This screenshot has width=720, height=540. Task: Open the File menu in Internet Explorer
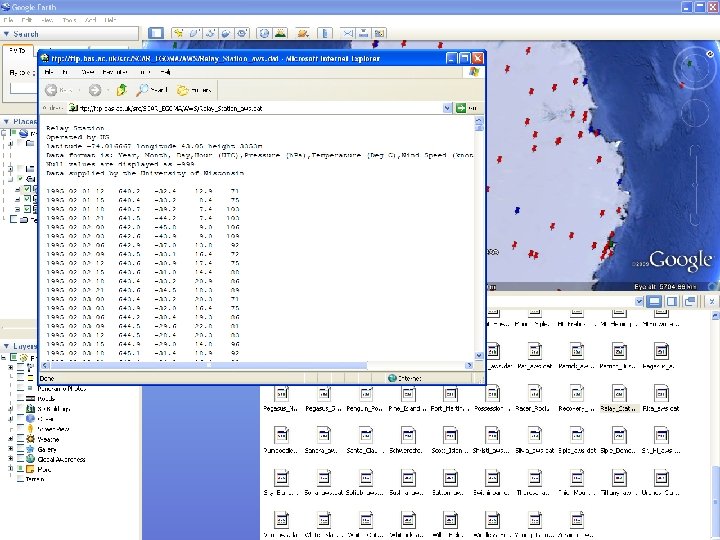46,72
